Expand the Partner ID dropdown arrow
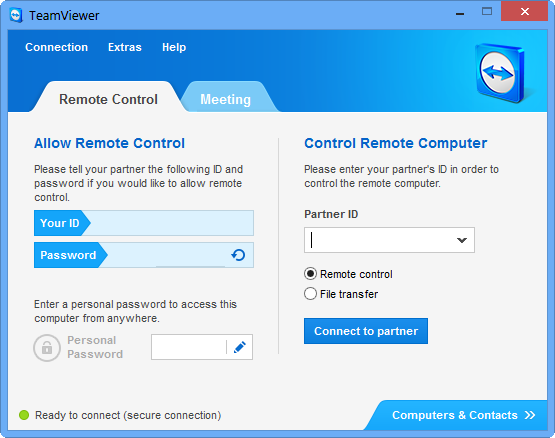 pyautogui.click(x=462, y=240)
